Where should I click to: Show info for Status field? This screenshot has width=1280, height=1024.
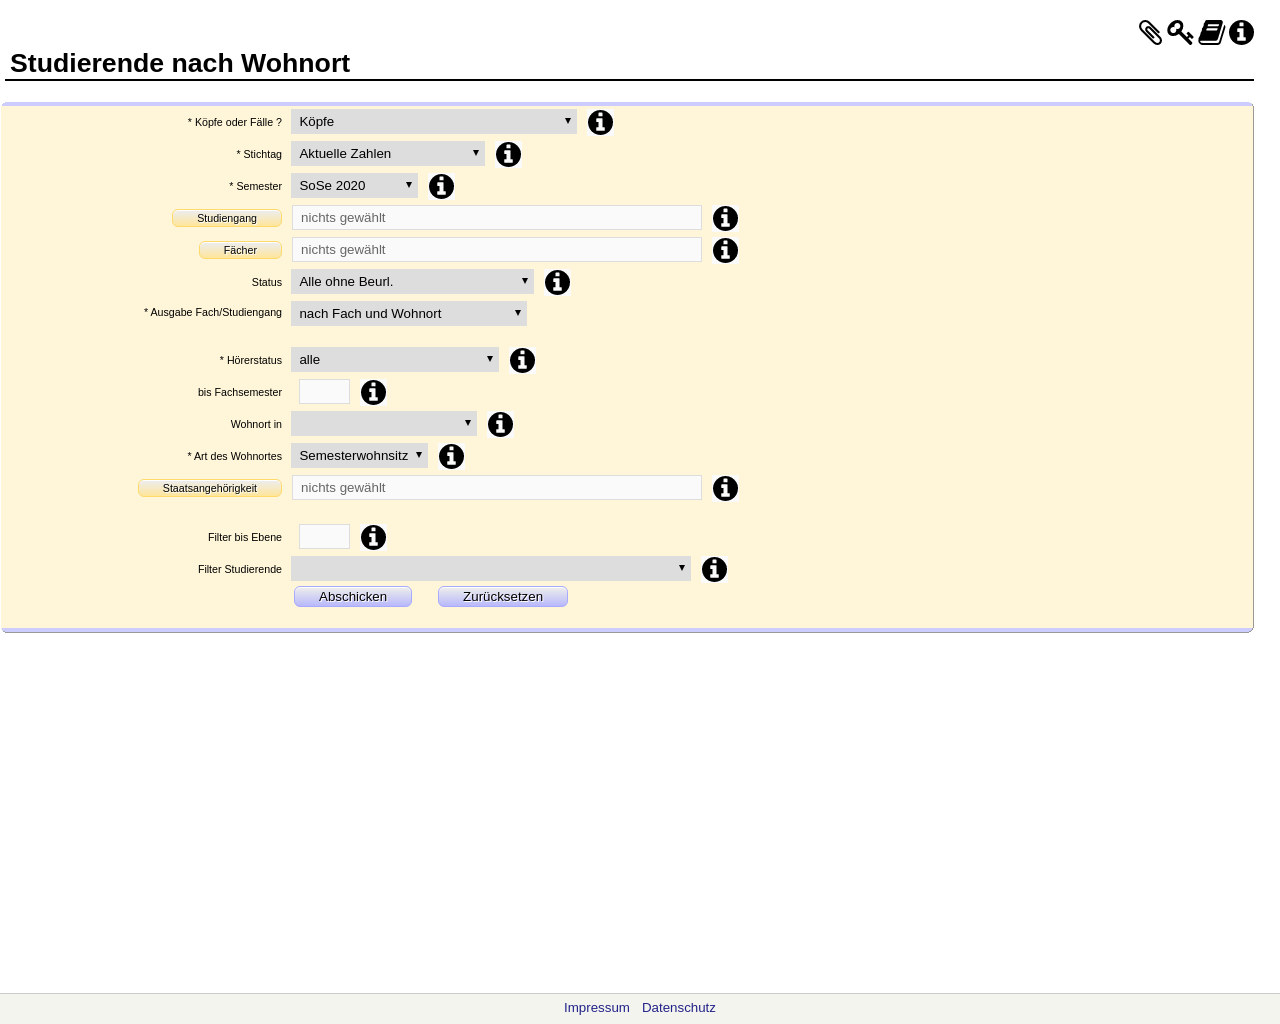click(557, 282)
